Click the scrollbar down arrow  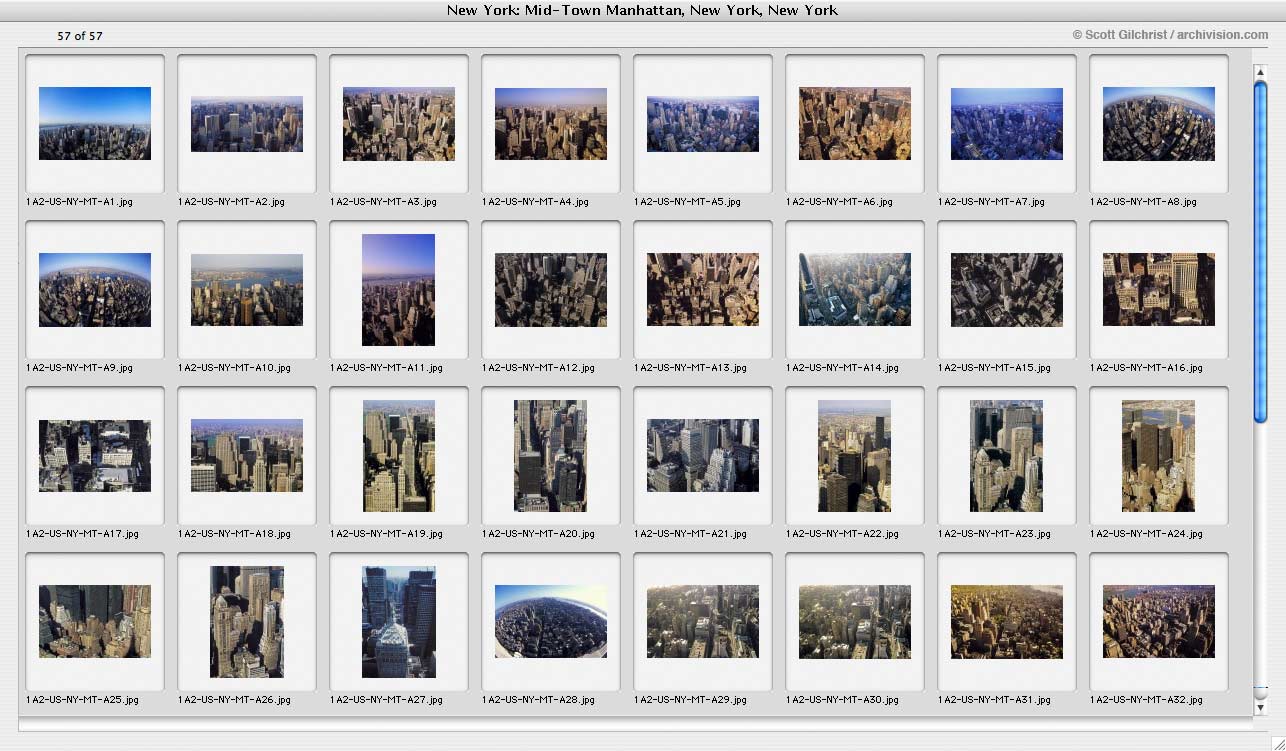[x=1260, y=707]
